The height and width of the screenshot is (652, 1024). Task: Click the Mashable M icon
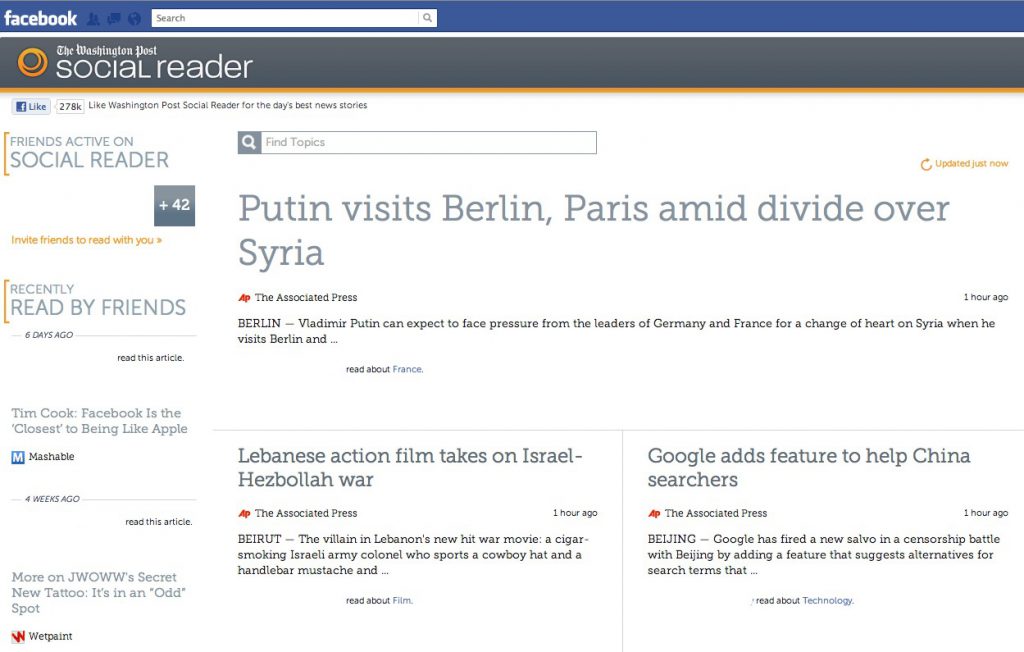coord(18,457)
